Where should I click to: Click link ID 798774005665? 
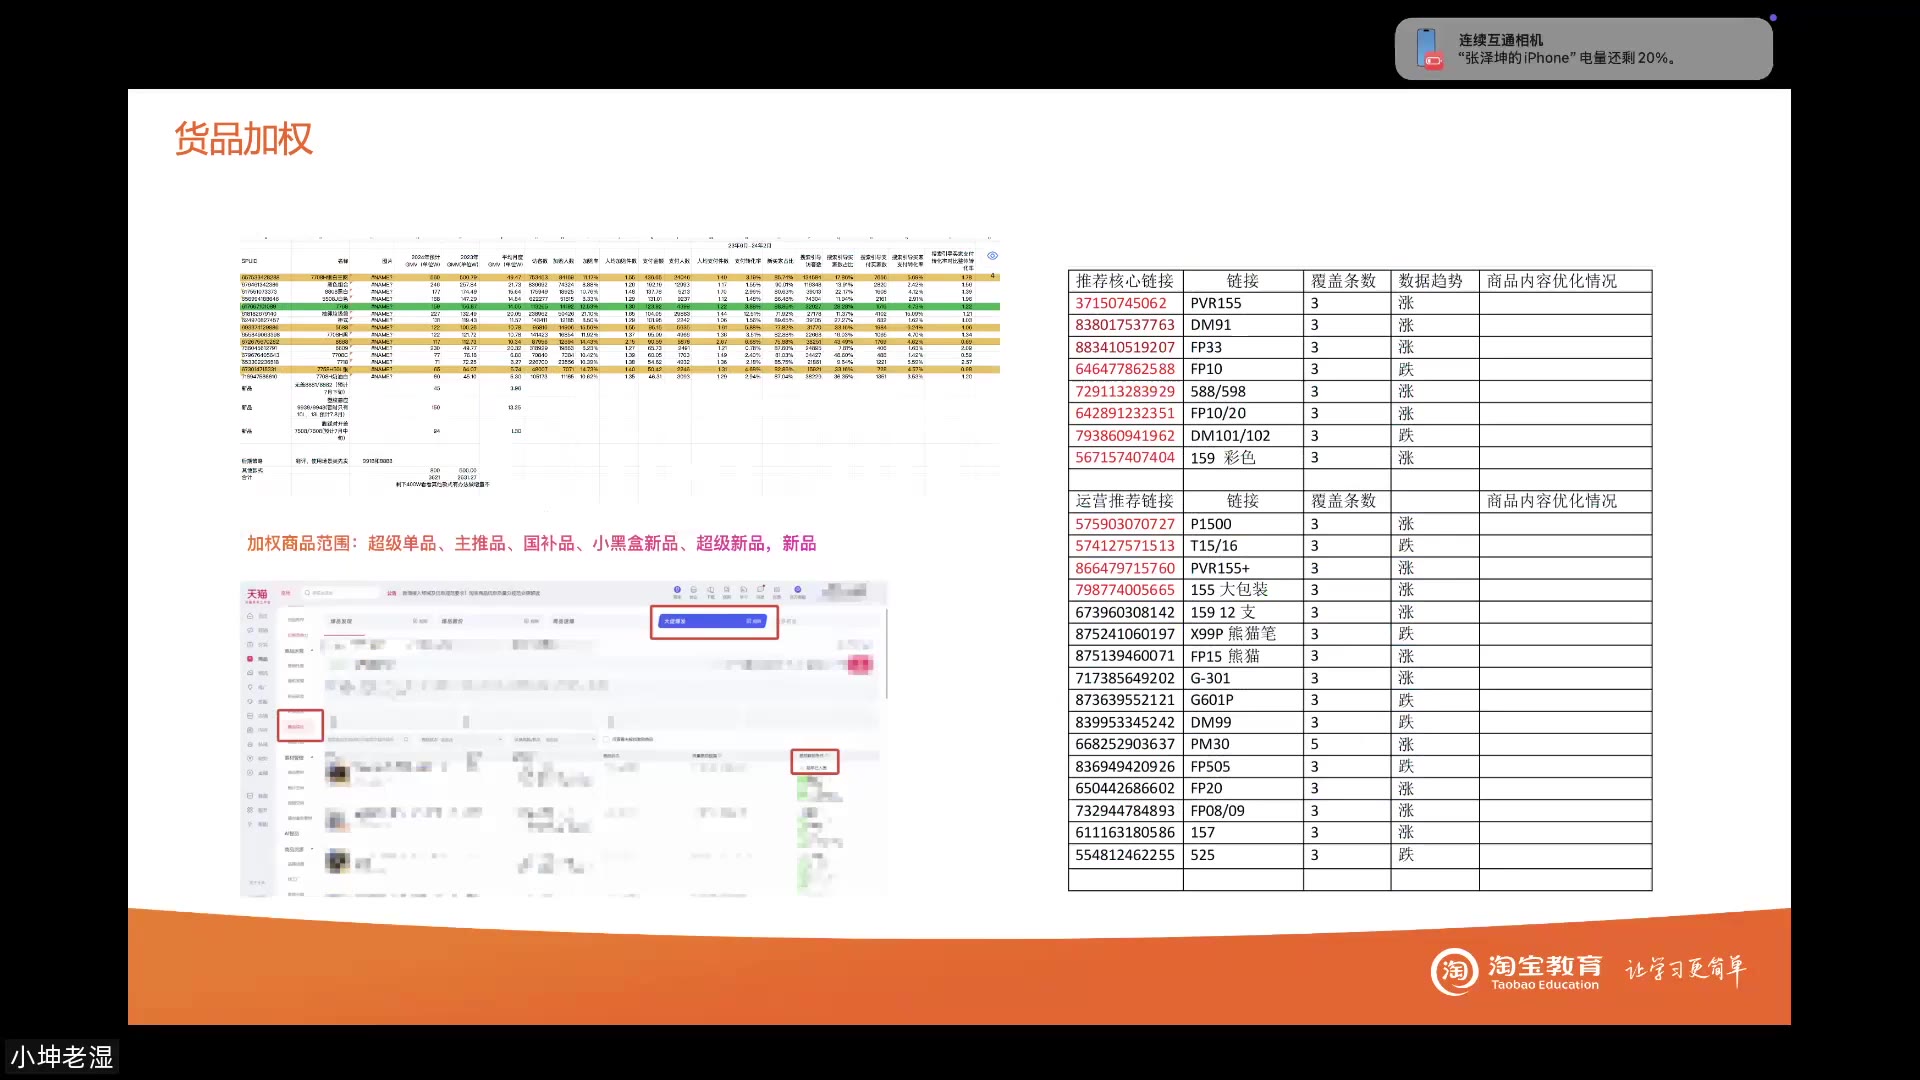(x=1125, y=590)
